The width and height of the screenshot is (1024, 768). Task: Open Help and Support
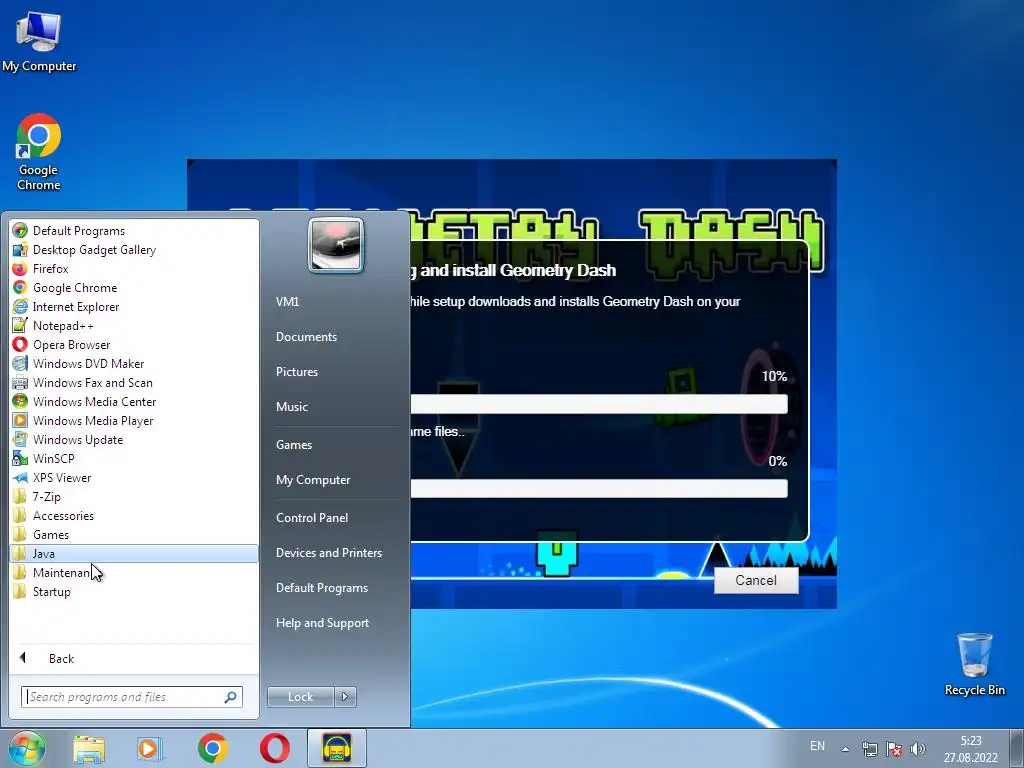pyautogui.click(x=322, y=623)
